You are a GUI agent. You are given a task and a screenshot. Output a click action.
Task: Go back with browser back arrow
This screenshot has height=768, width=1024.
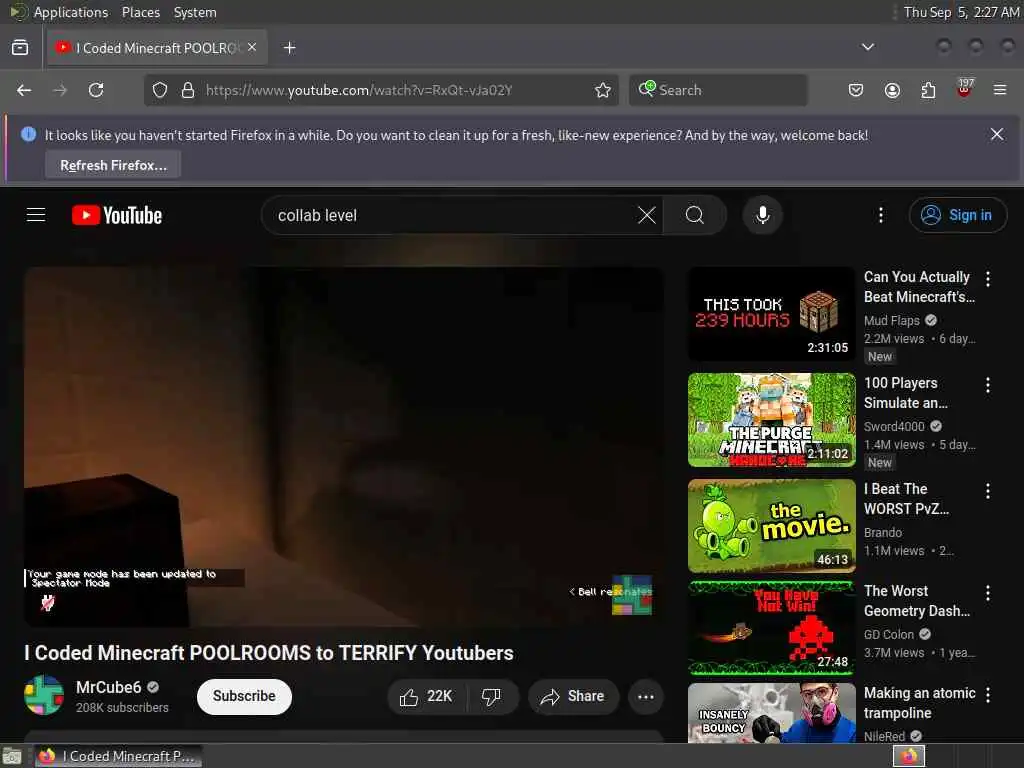tap(24, 90)
